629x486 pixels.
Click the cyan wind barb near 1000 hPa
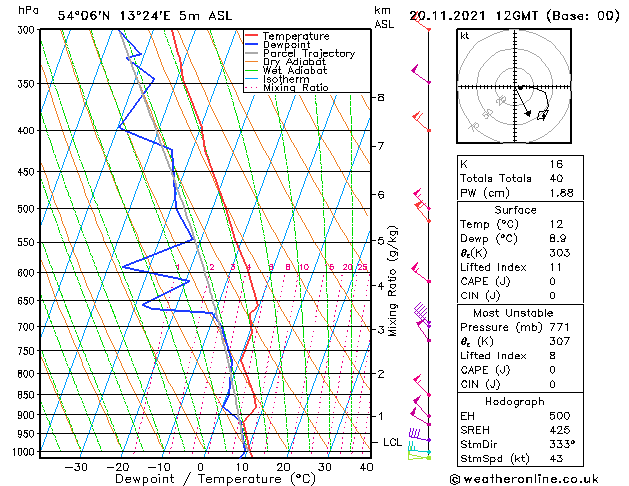(420, 448)
